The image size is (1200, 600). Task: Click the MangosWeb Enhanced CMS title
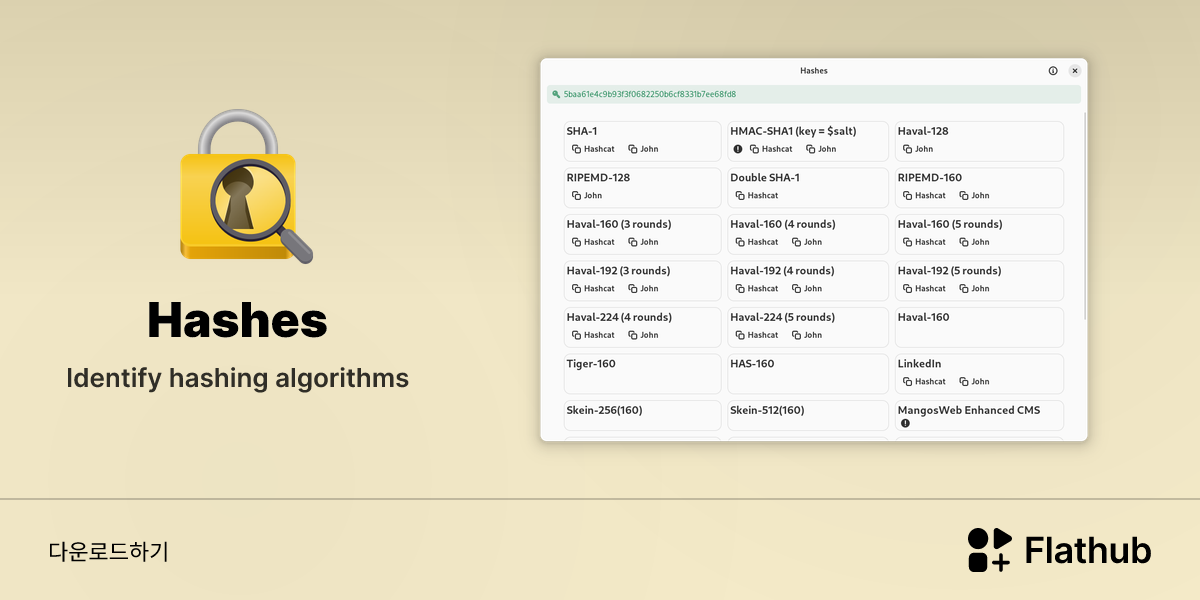coord(969,410)
